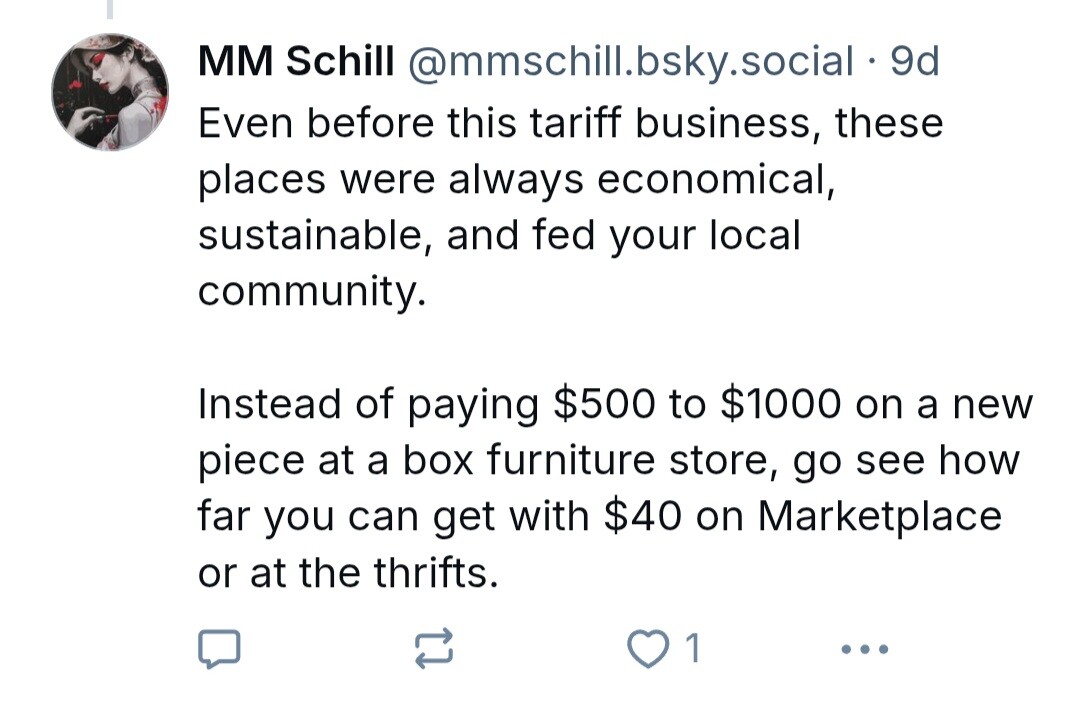Open the post at the "Even before this tariff" paragraph
Image resolution: width=1080 pixels, height=711 pixels.
coord(570,207)
